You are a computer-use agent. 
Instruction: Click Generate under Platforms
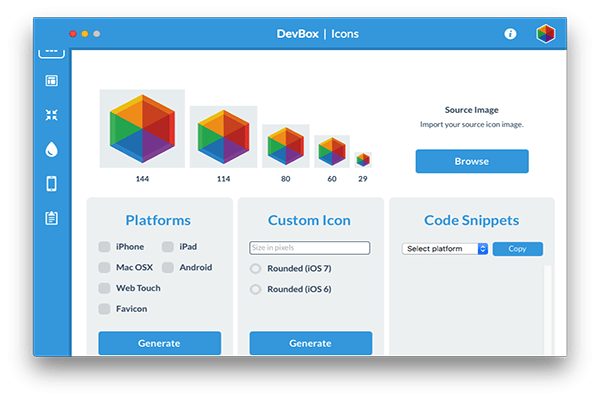160,343
